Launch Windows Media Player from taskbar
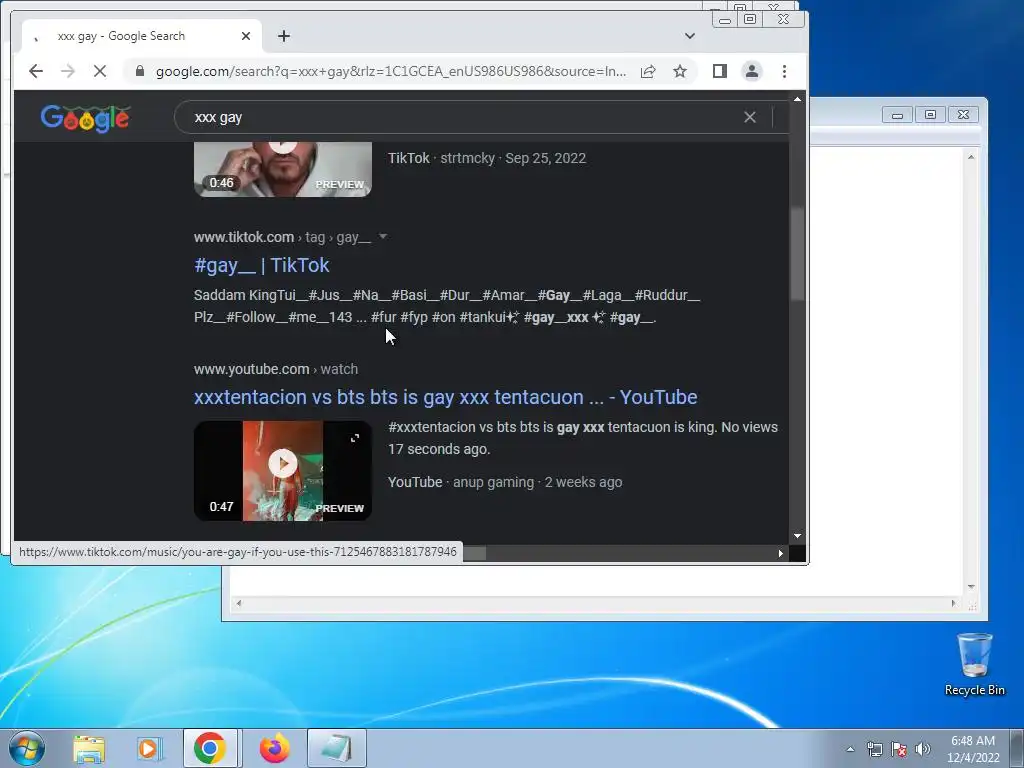This screenshot has width=1024, height=768. pos(150,748)
